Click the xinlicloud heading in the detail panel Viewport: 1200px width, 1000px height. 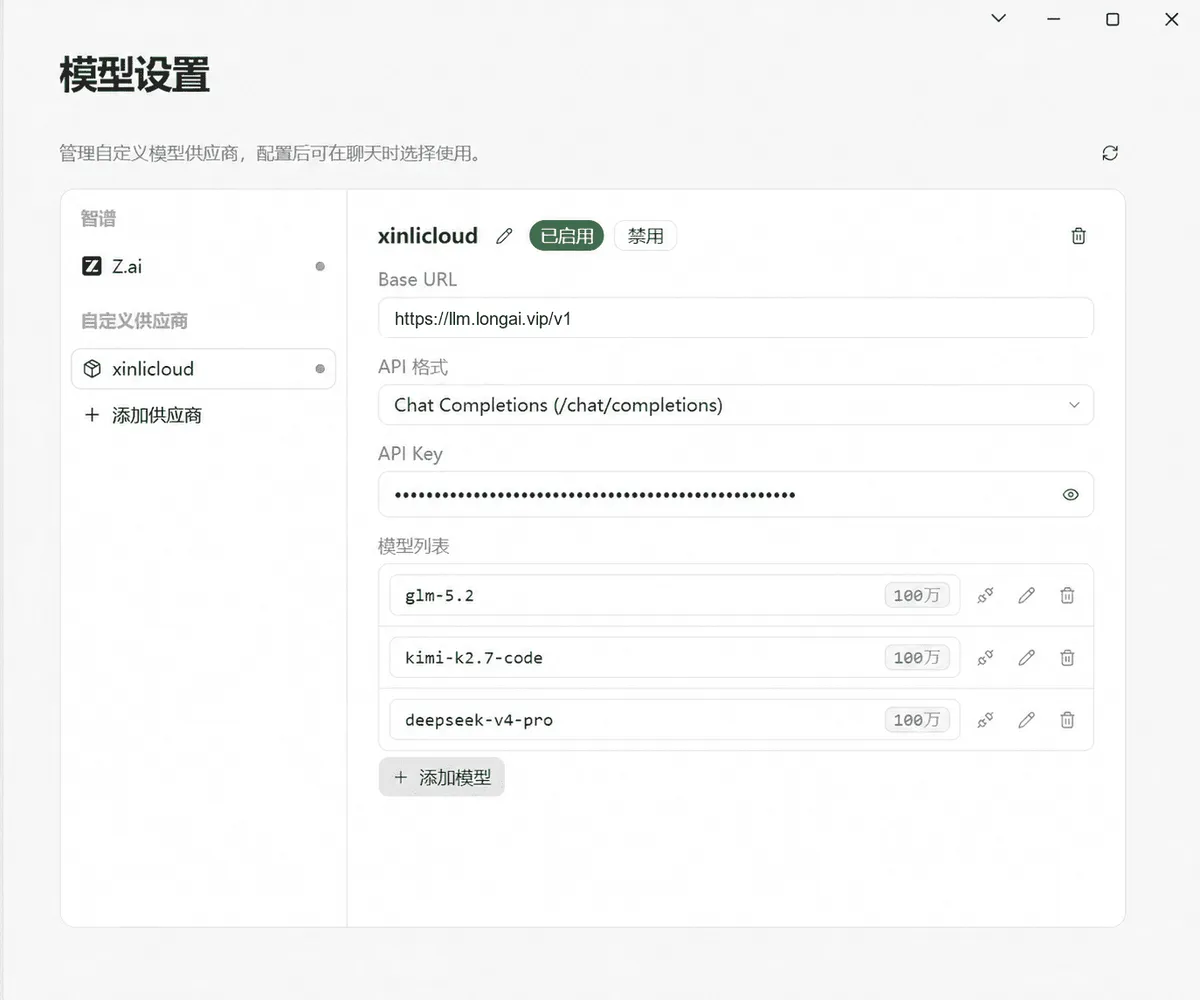pos(428,236)
